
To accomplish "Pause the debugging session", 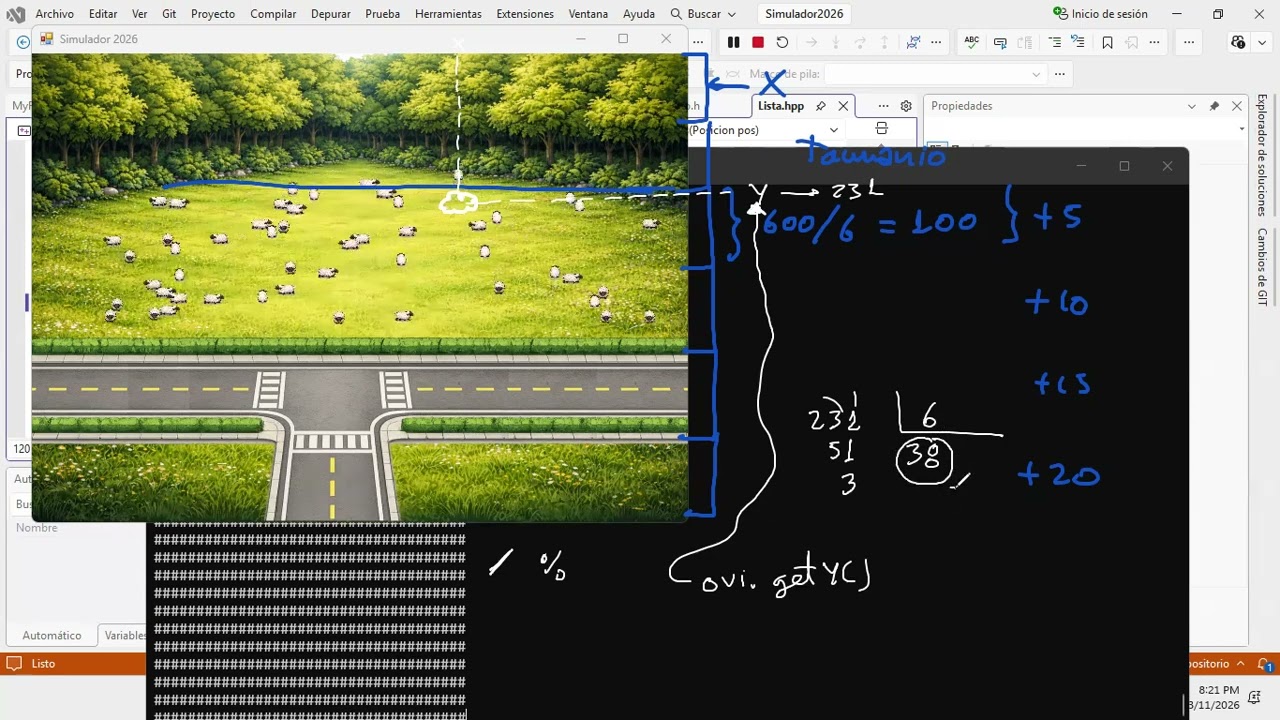I will coord(733,42).
